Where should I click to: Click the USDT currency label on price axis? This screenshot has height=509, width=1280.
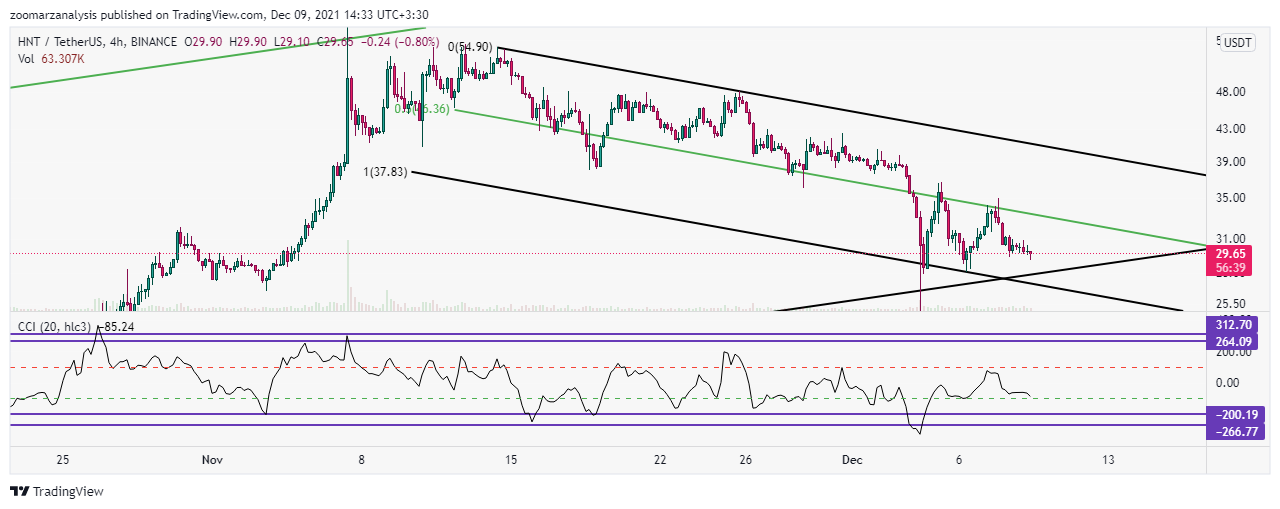(1238, 43)
